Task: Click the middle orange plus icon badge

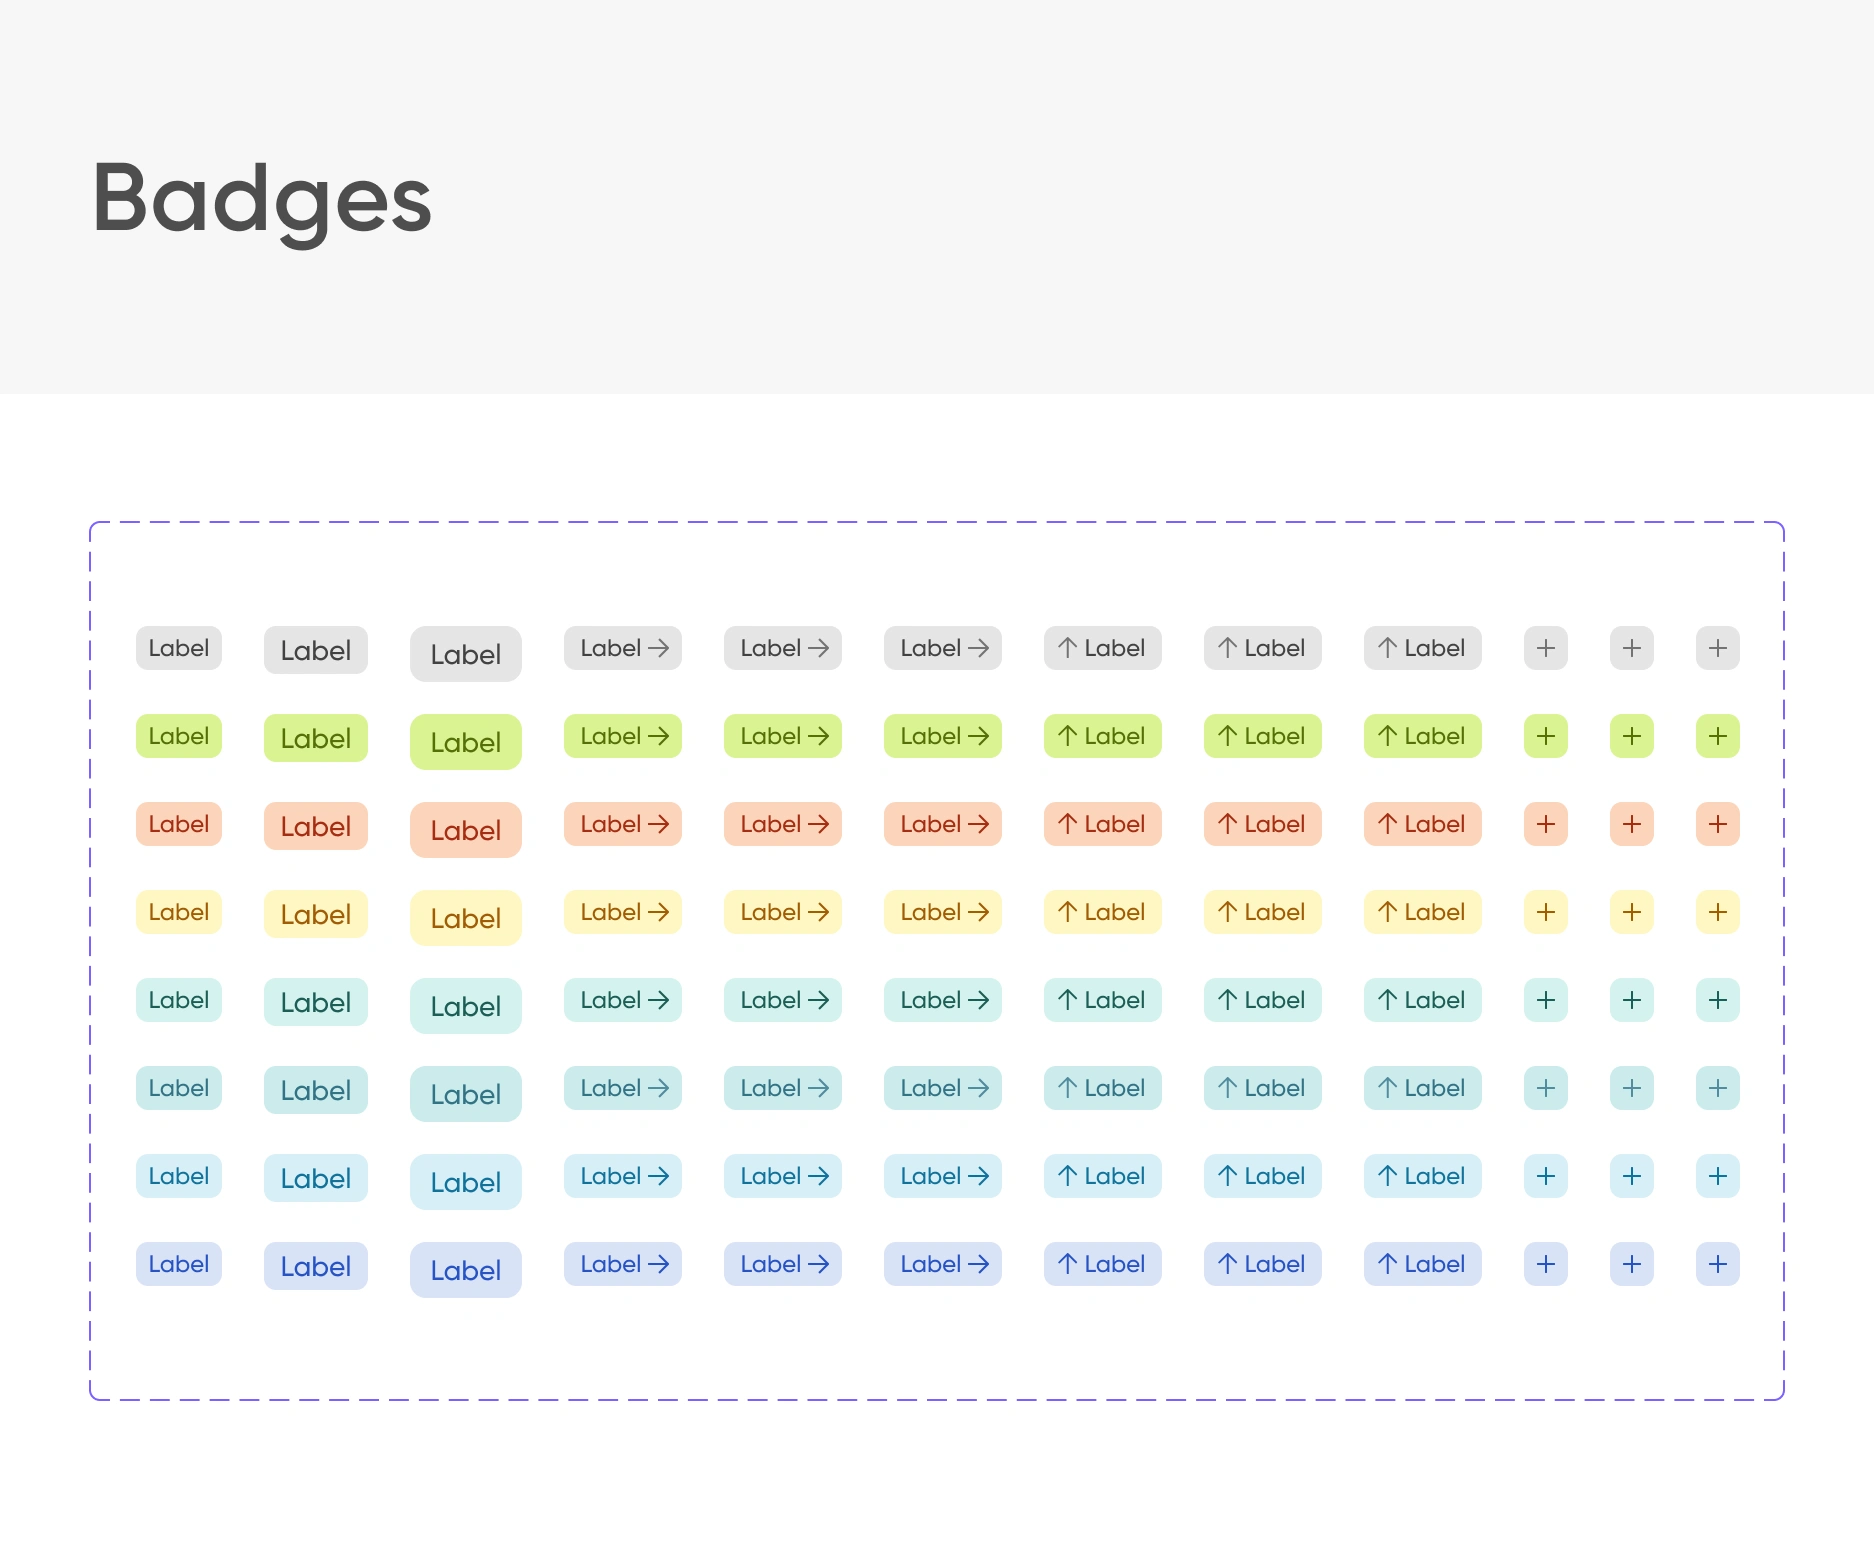Action: tap(1631, 824)
